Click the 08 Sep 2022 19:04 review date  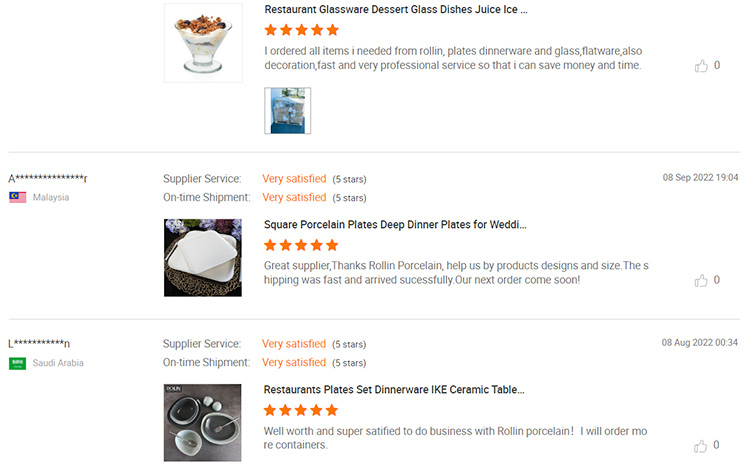(700, 177)
